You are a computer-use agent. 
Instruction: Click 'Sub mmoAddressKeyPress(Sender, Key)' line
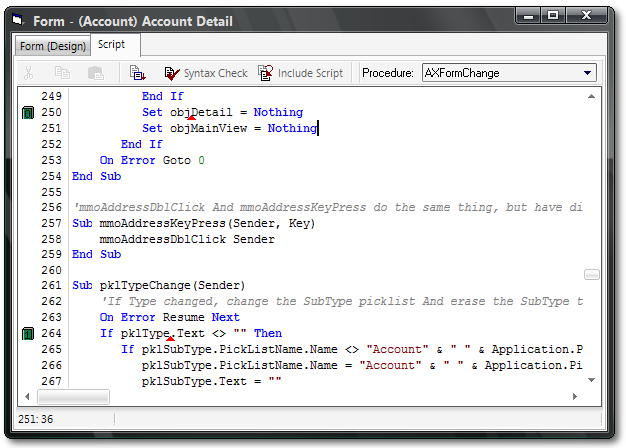(x=194, y=224)
